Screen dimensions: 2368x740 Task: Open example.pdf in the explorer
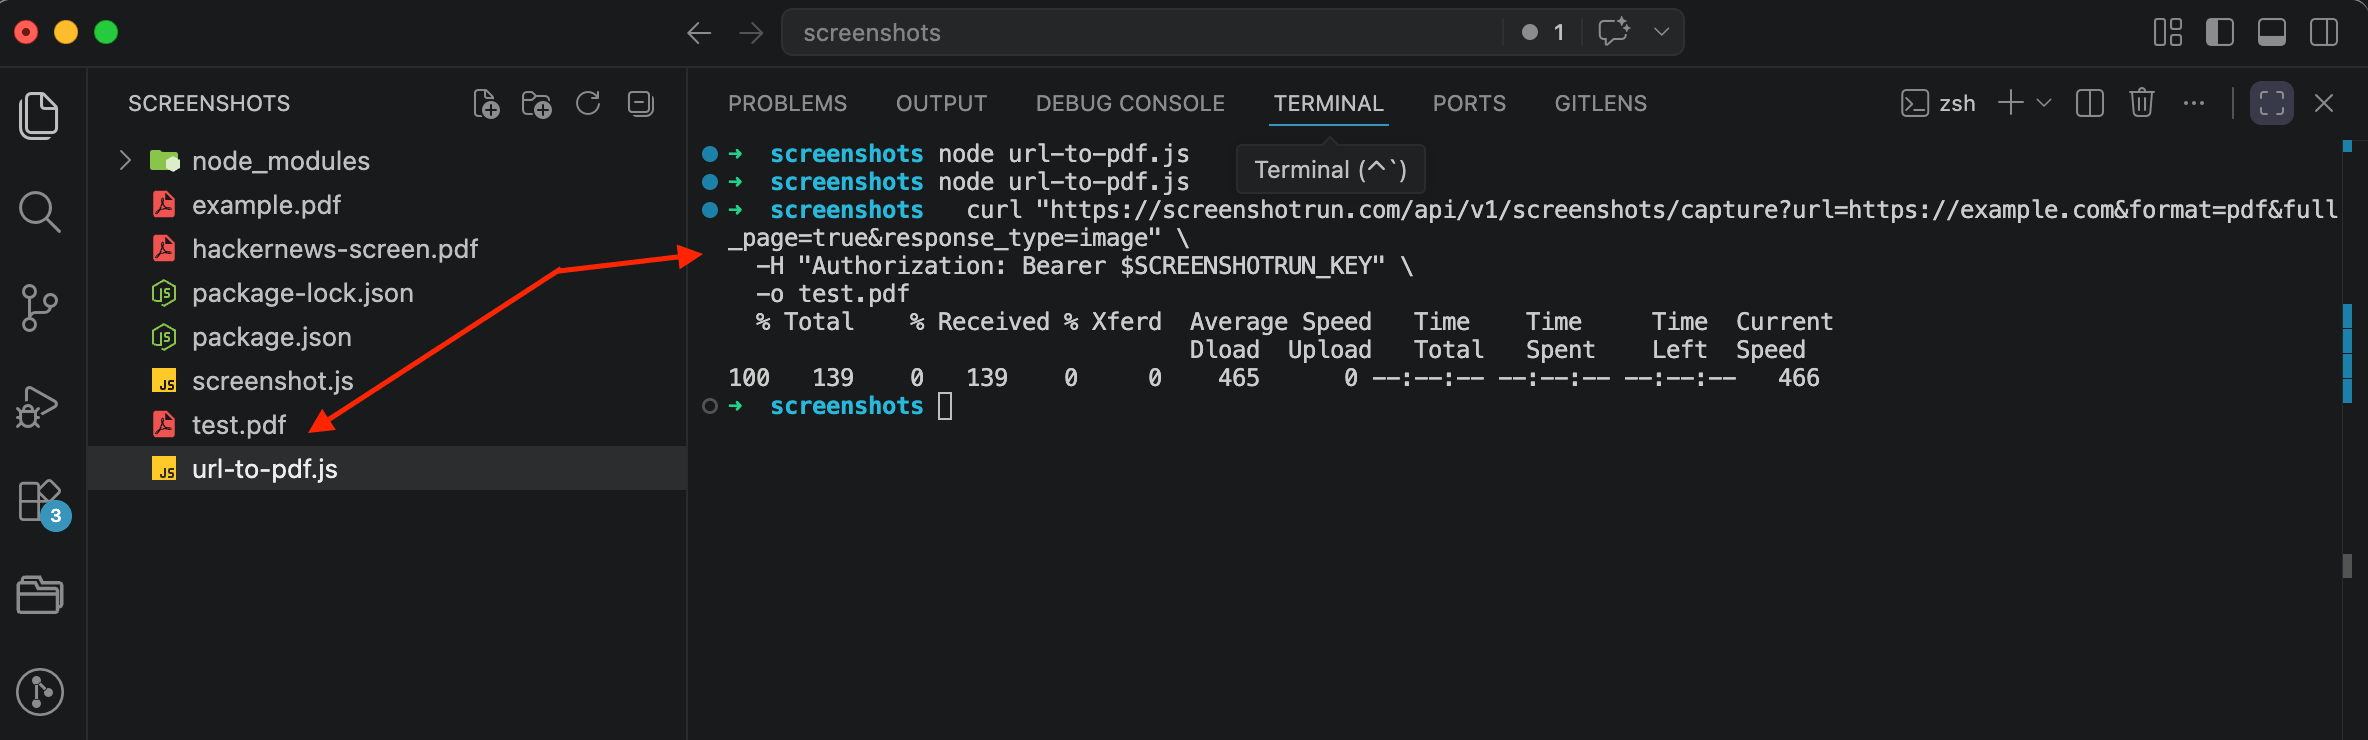(x=386, y=204)
